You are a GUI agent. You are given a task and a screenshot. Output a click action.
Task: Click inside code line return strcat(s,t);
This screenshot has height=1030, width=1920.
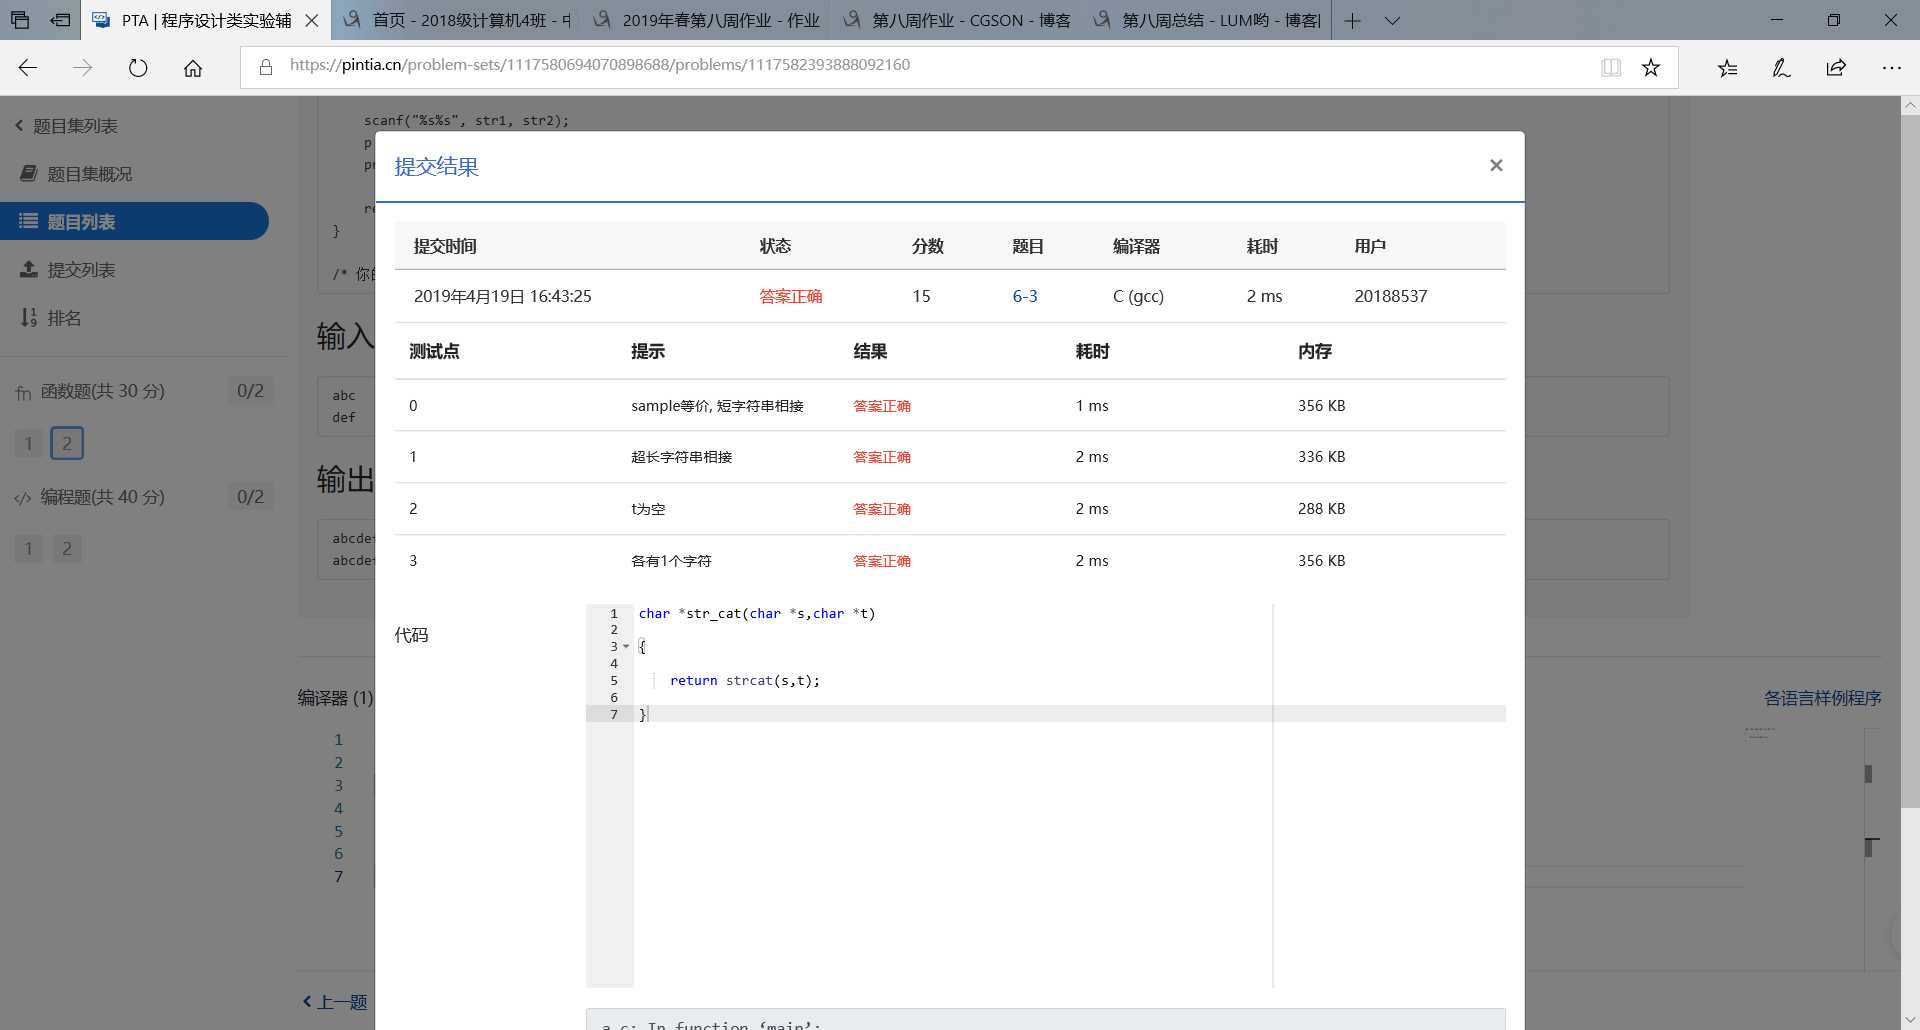pyautogui.click(x=745, y=681)
